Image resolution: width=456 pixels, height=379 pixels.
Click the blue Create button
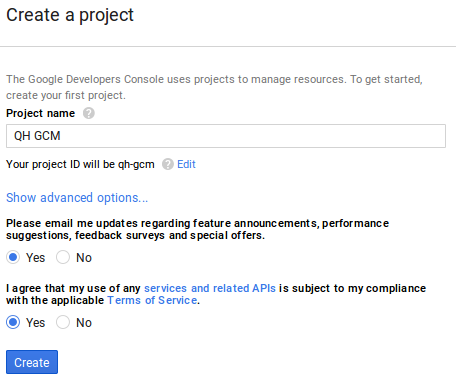32,362
